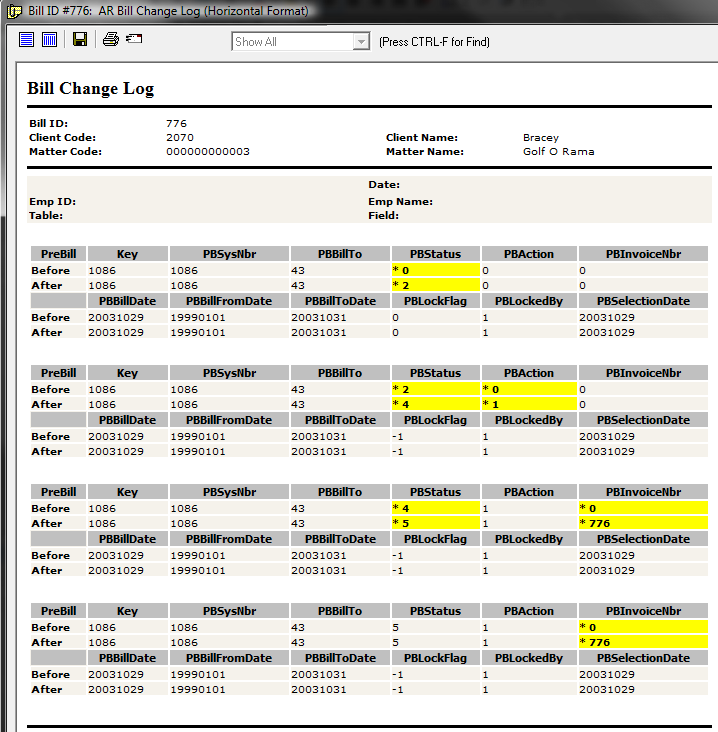Click the Show All dropdown arrow
Image resolution: width=718 pixels, height=732 pixels.
point(361,42)
